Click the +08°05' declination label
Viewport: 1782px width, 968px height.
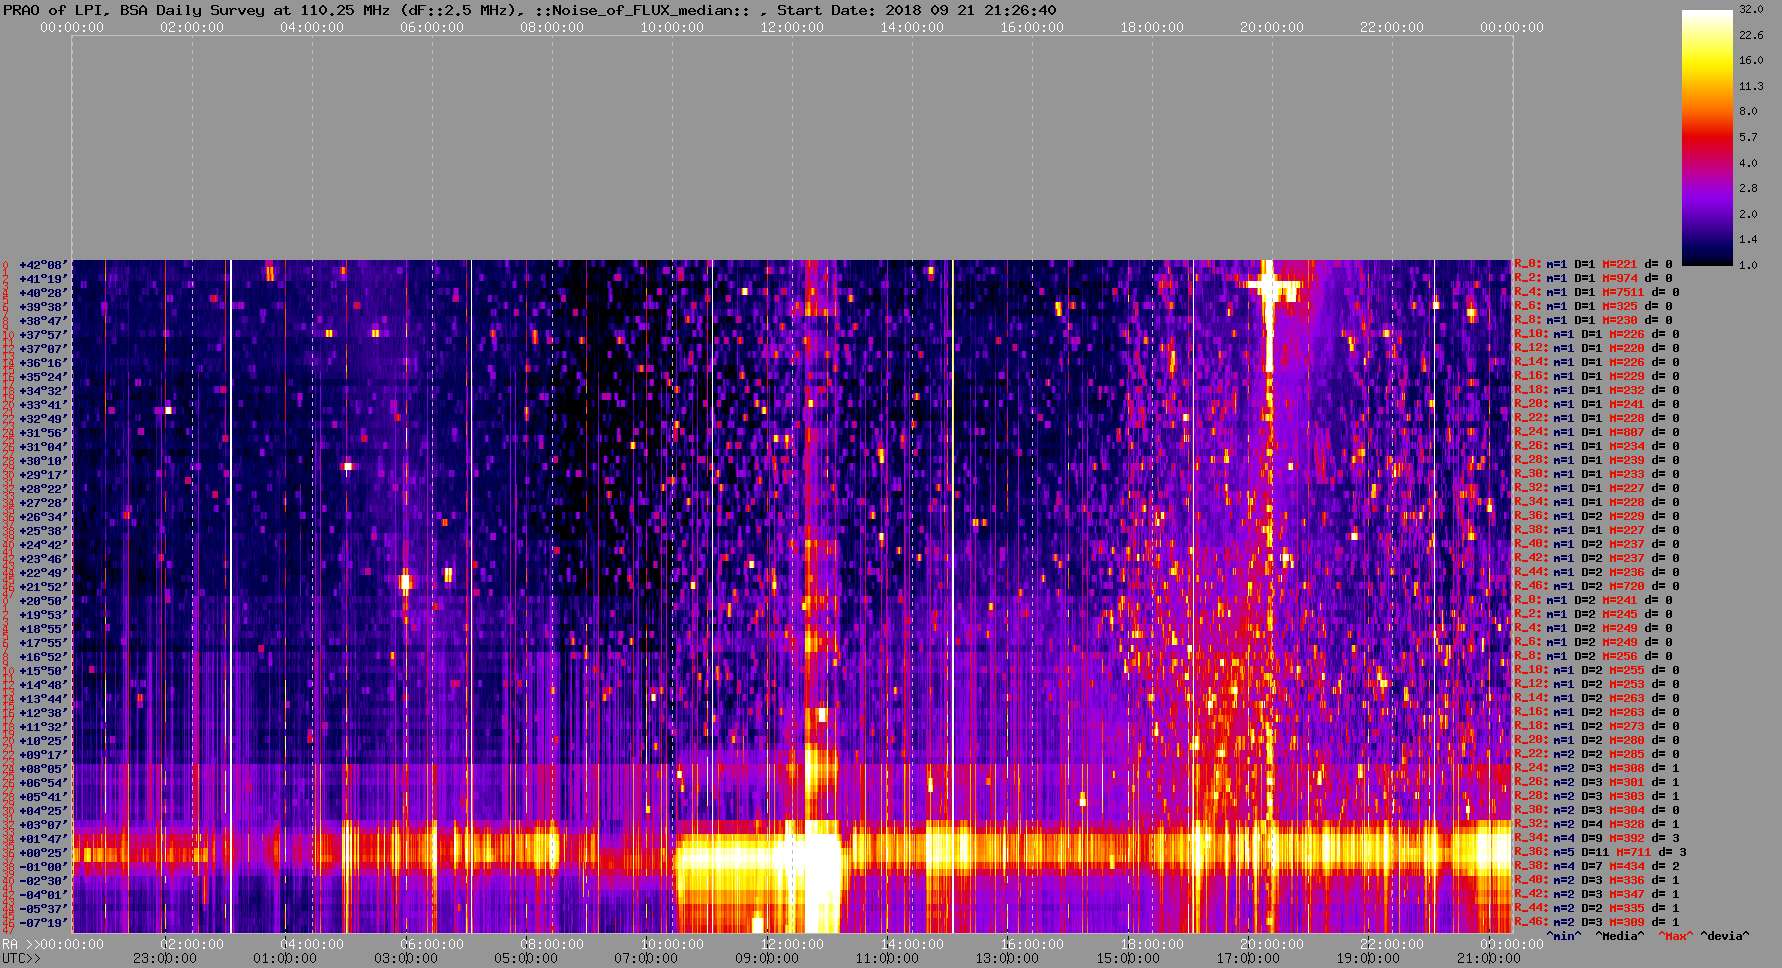pyautogui.click(x=43, y=769)
